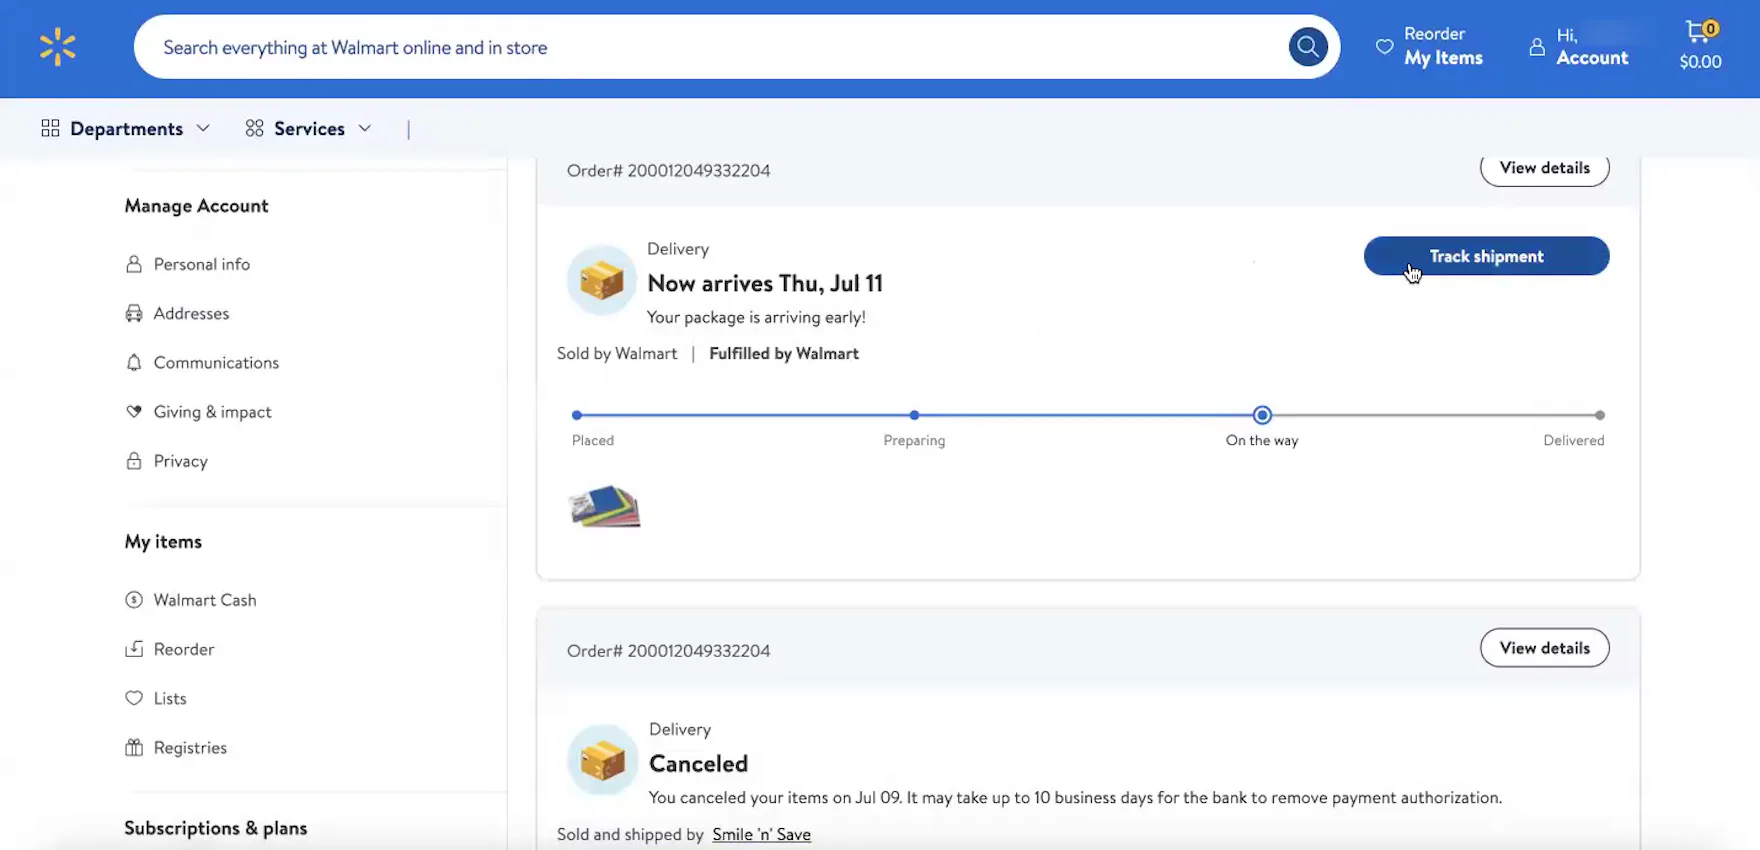1760x850 pixels.
Task: Open the ordered item product thumbnail
Action: coord(604,506)
